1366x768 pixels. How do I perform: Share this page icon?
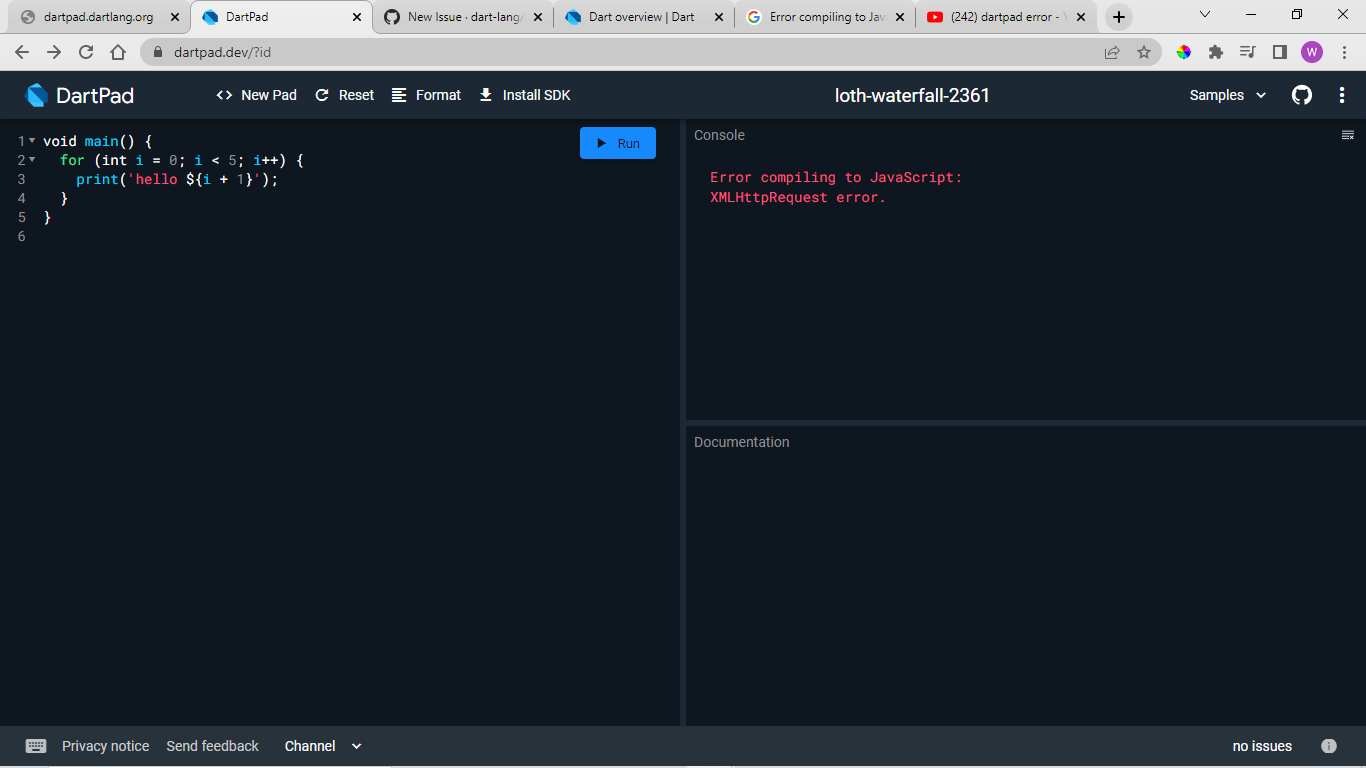pyautogui.click(x=1112, y=52)
